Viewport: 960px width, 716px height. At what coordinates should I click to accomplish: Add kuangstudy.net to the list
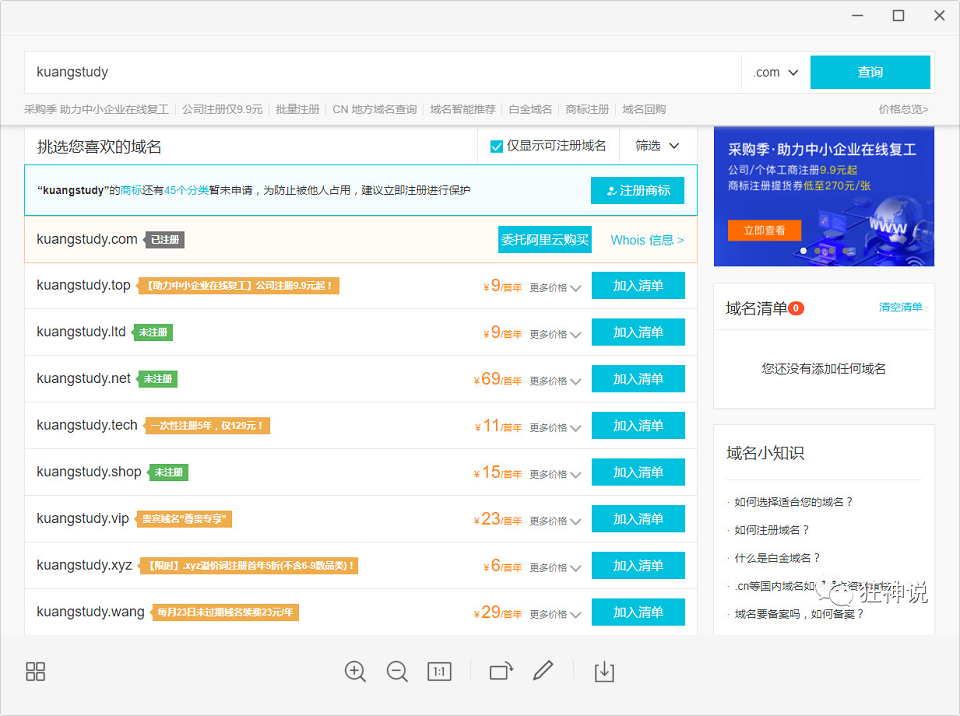click(638, 379)
